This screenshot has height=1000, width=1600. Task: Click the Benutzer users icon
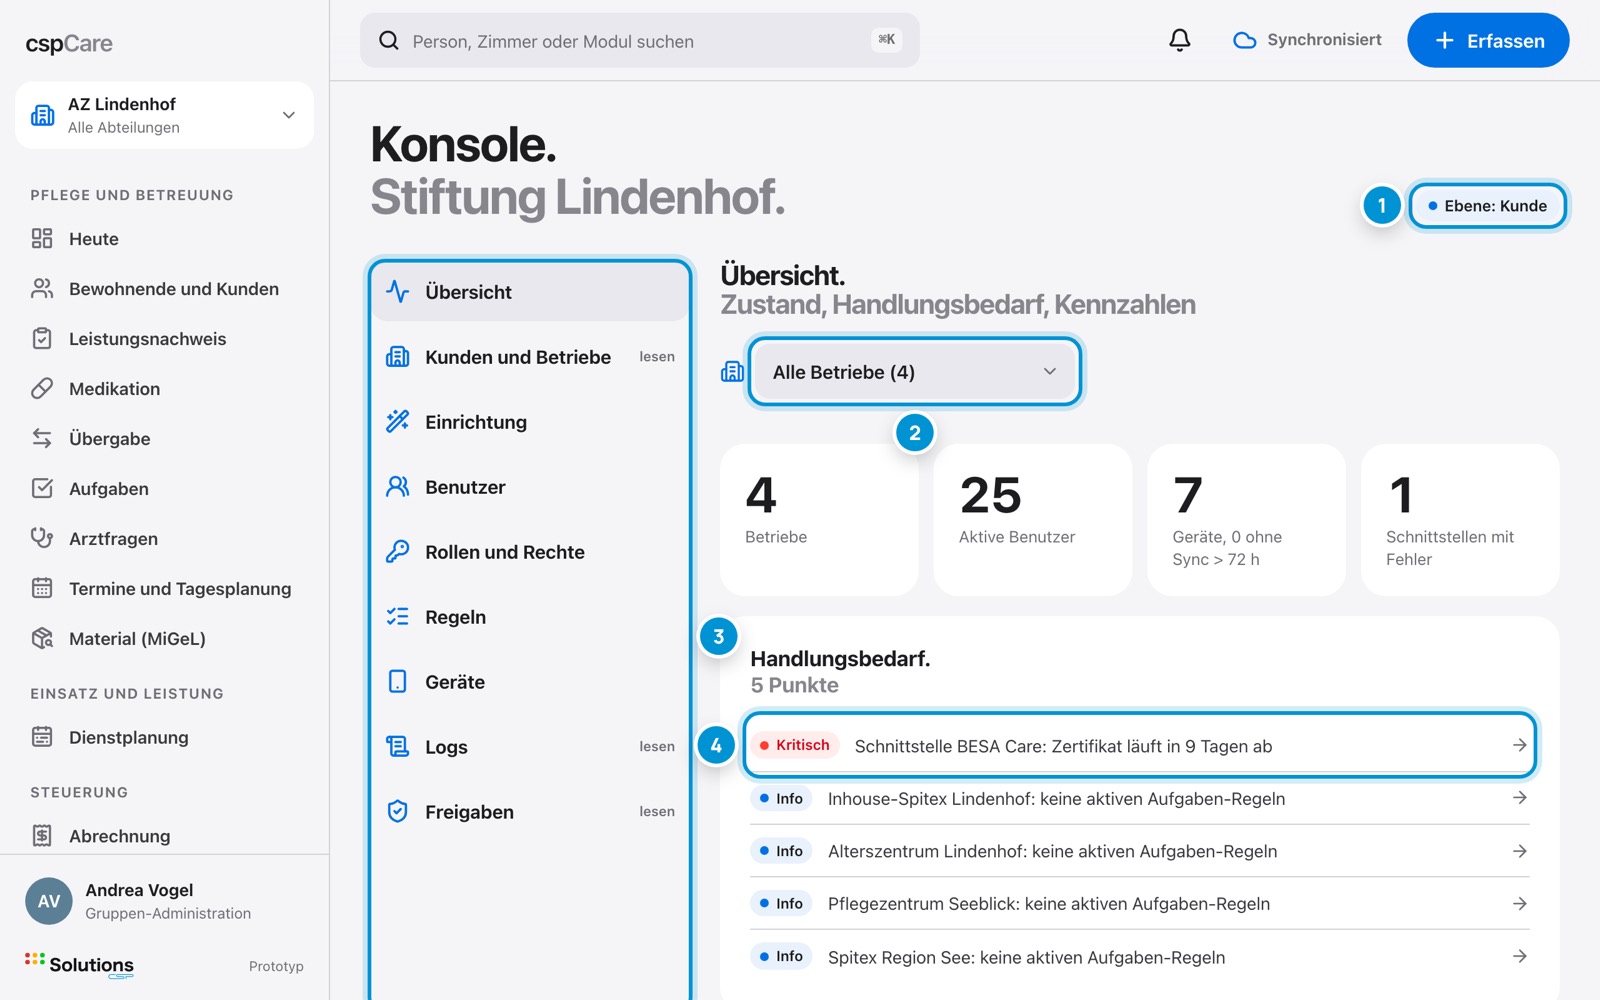(x=398, y=486)
